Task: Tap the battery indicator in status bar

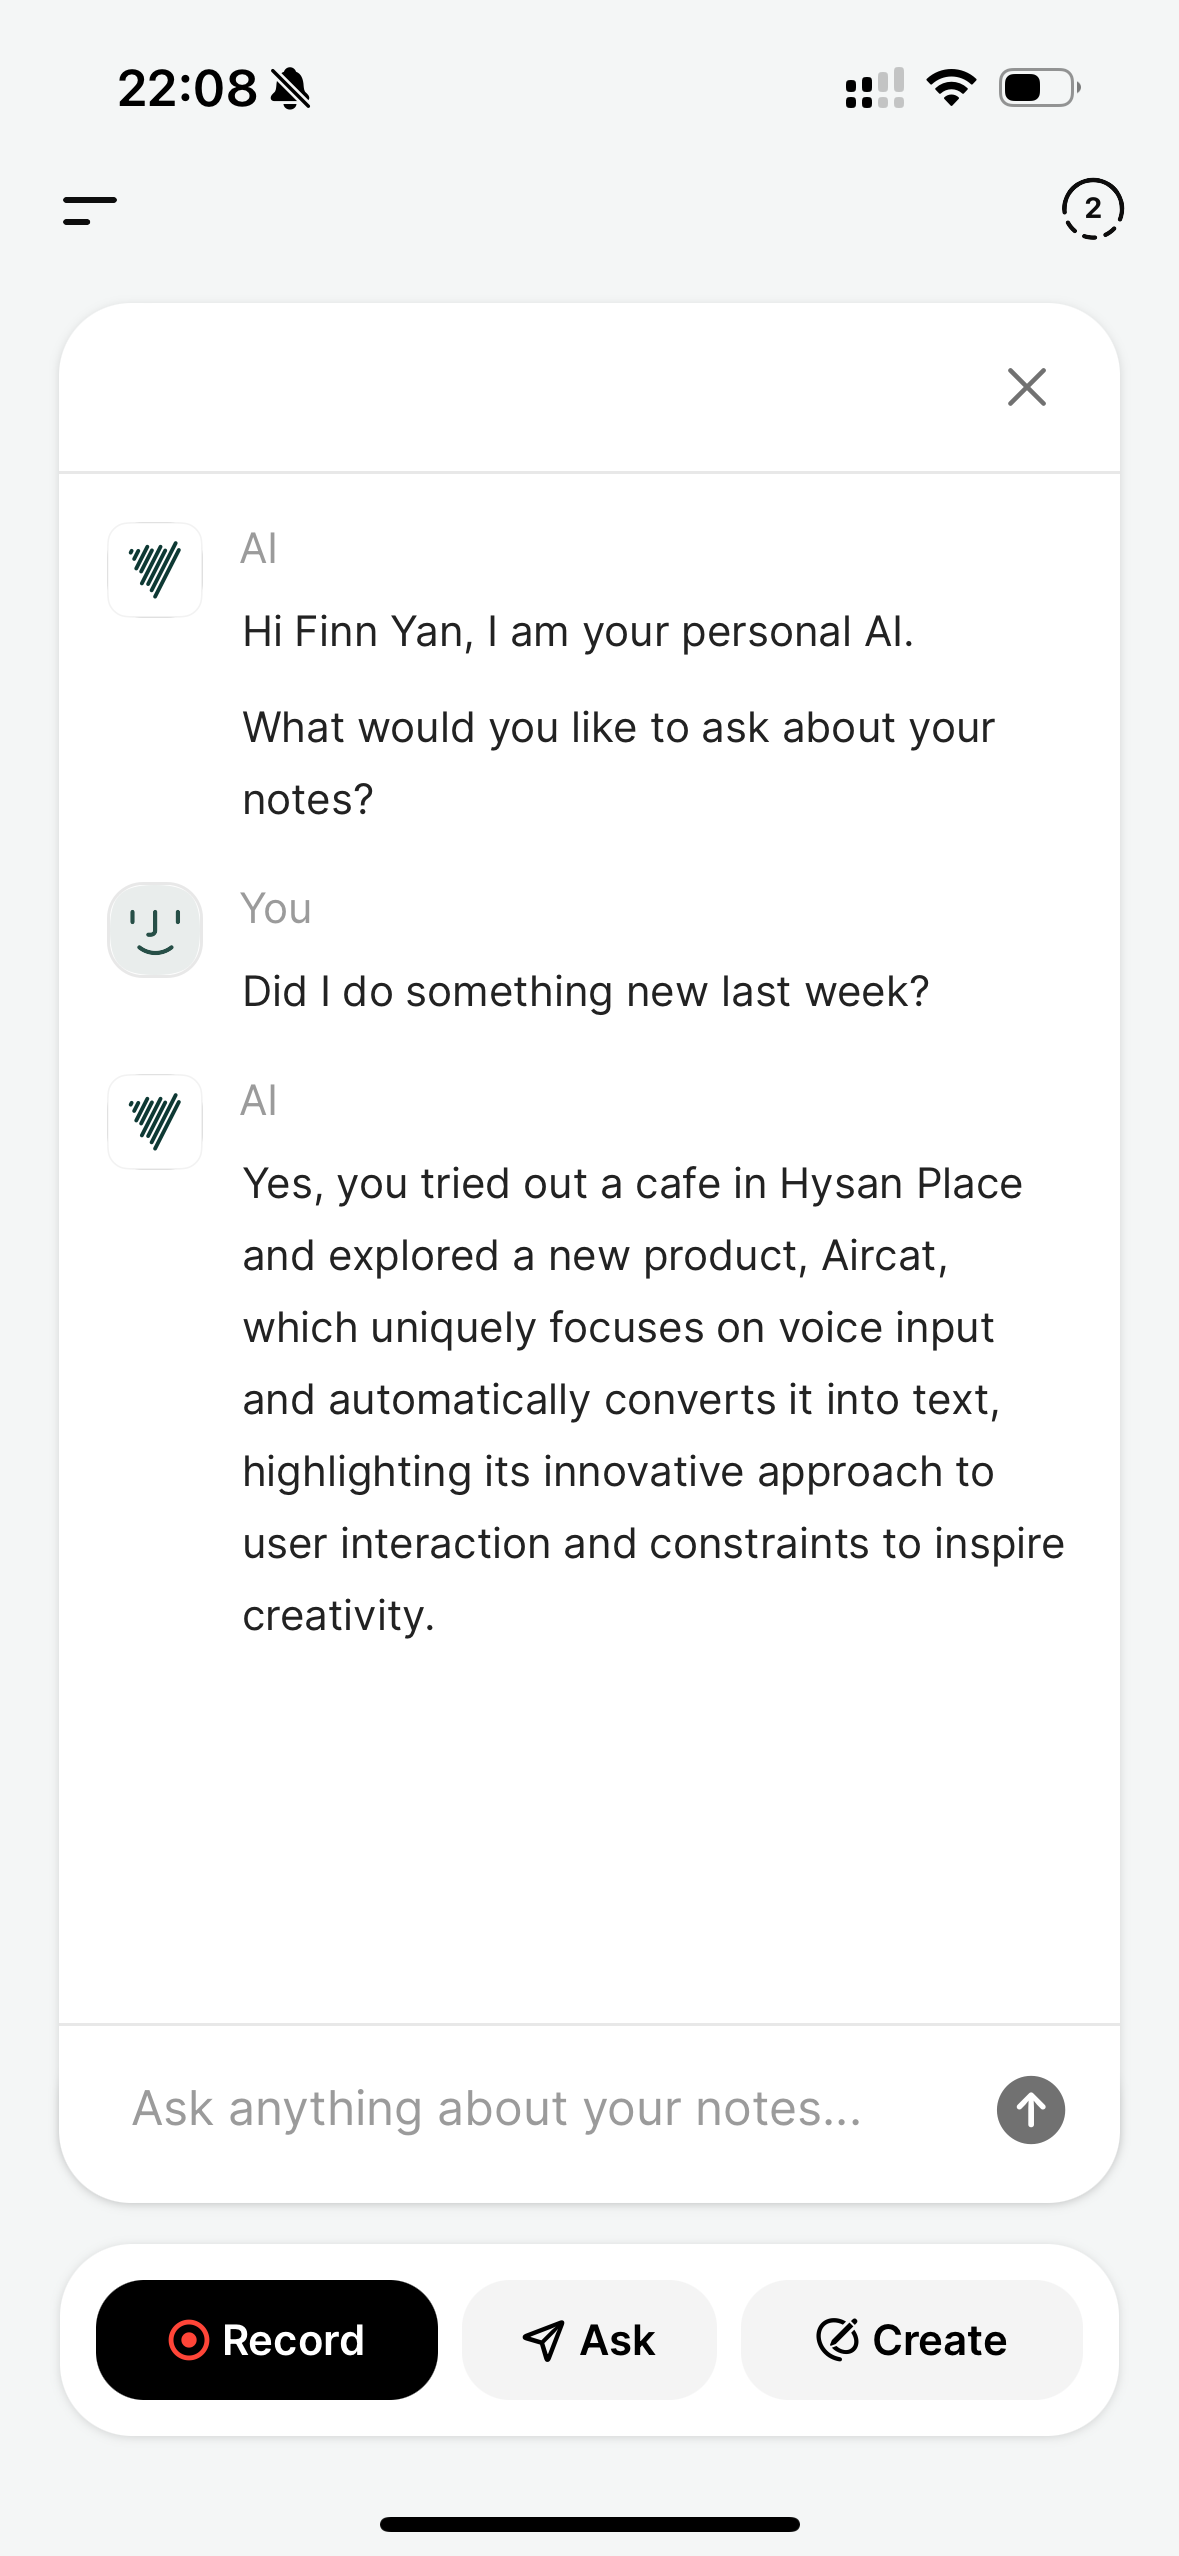Action: [x=1040, y=88]
